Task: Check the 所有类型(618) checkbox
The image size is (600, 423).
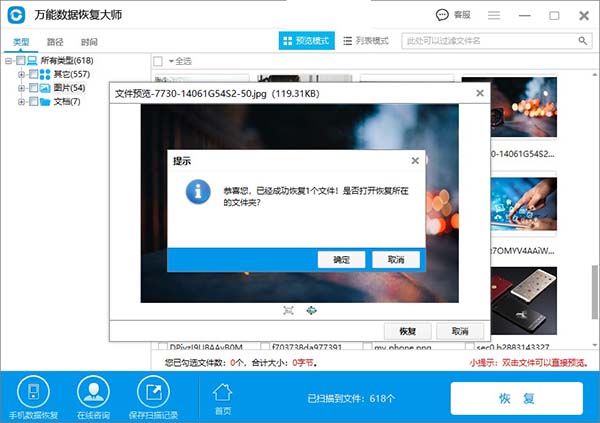Action: (20, 61)
